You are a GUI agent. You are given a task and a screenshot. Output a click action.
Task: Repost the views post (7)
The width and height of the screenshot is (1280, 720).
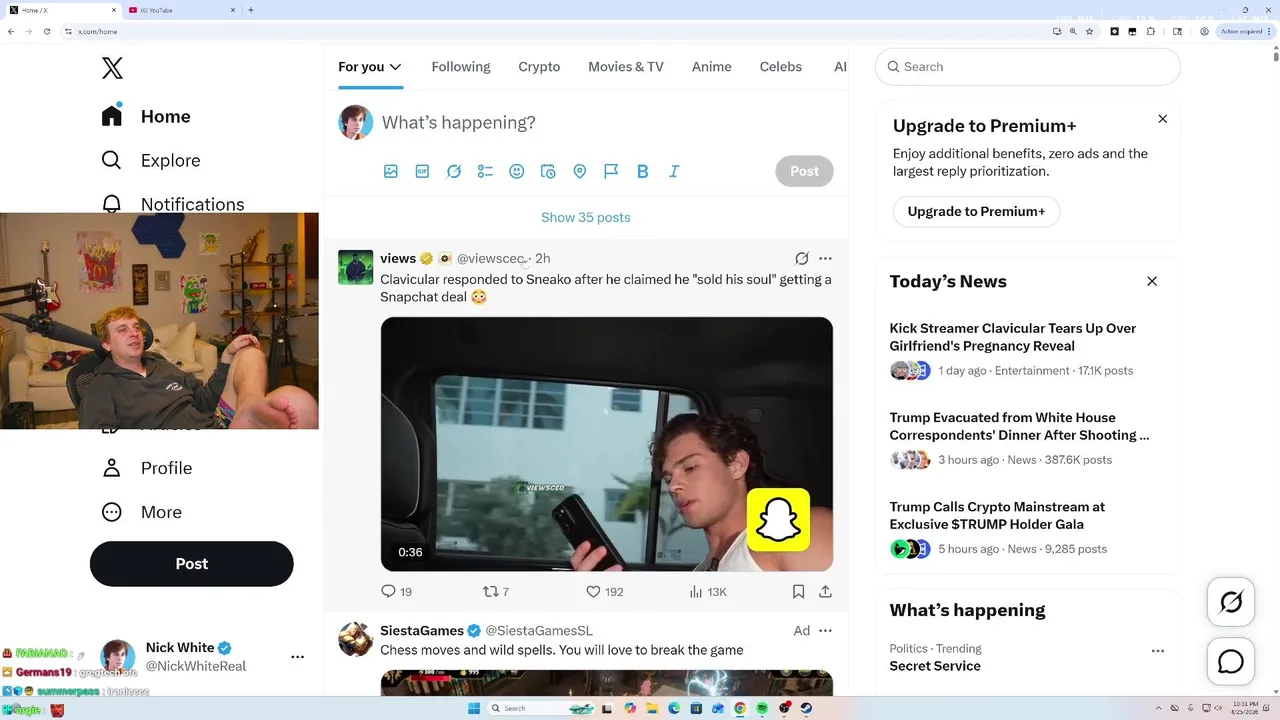coord(496,592)
